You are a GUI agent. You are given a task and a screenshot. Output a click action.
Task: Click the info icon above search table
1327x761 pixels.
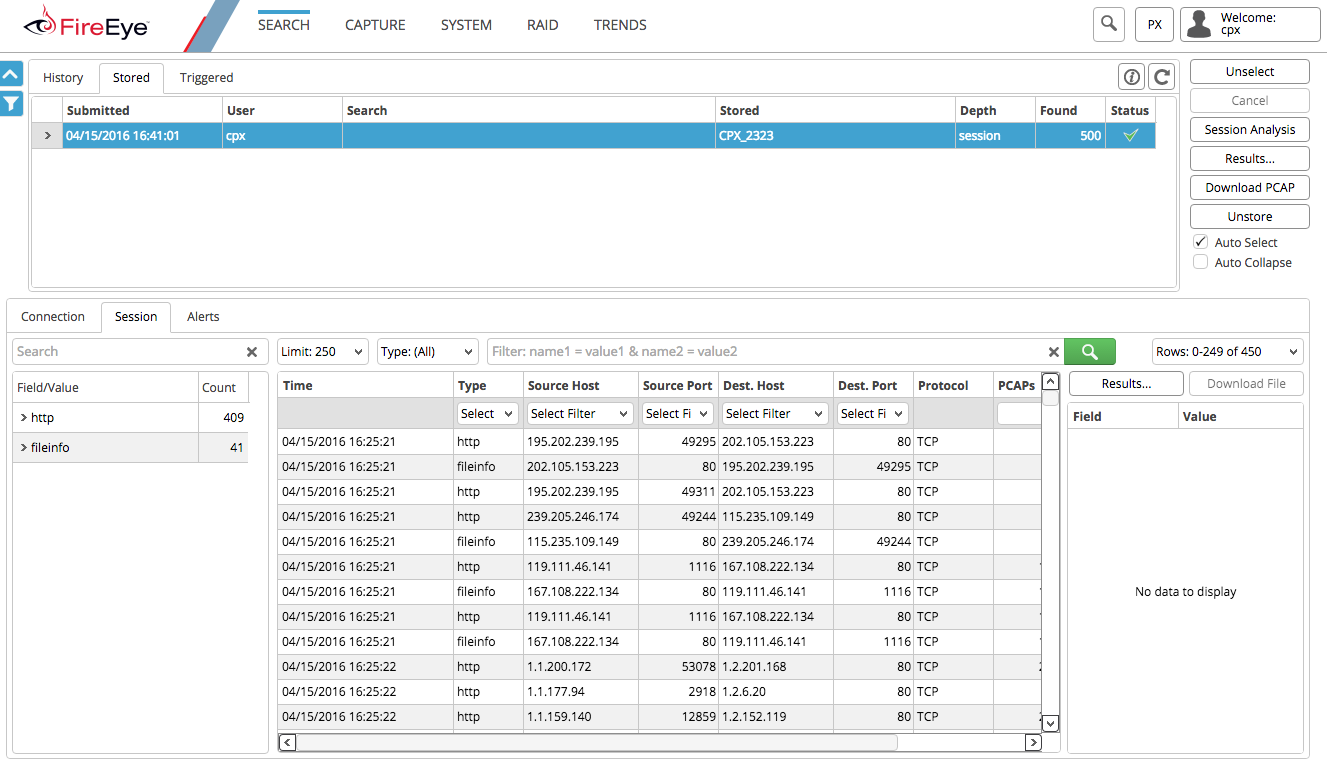click(1131, 76)
